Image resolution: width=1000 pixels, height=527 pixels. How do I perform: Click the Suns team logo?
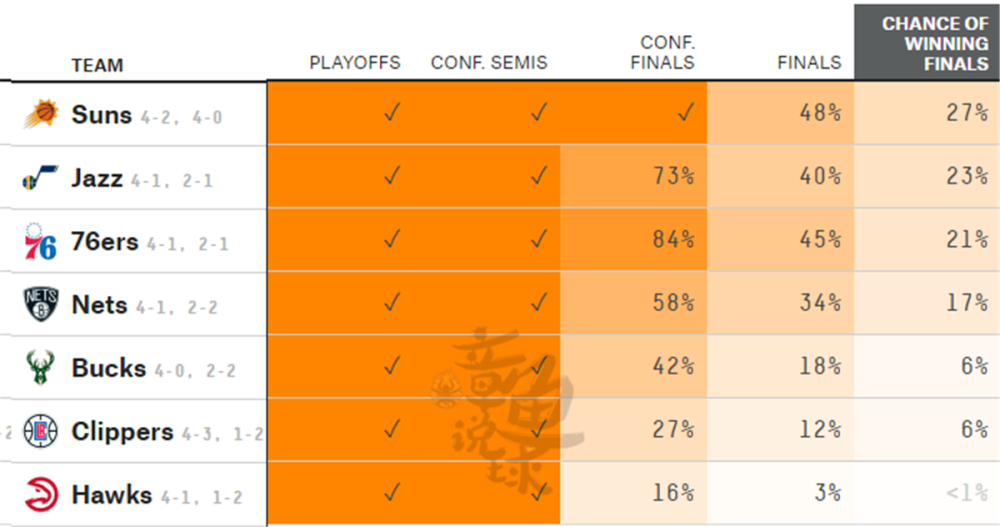pos(41,114)
